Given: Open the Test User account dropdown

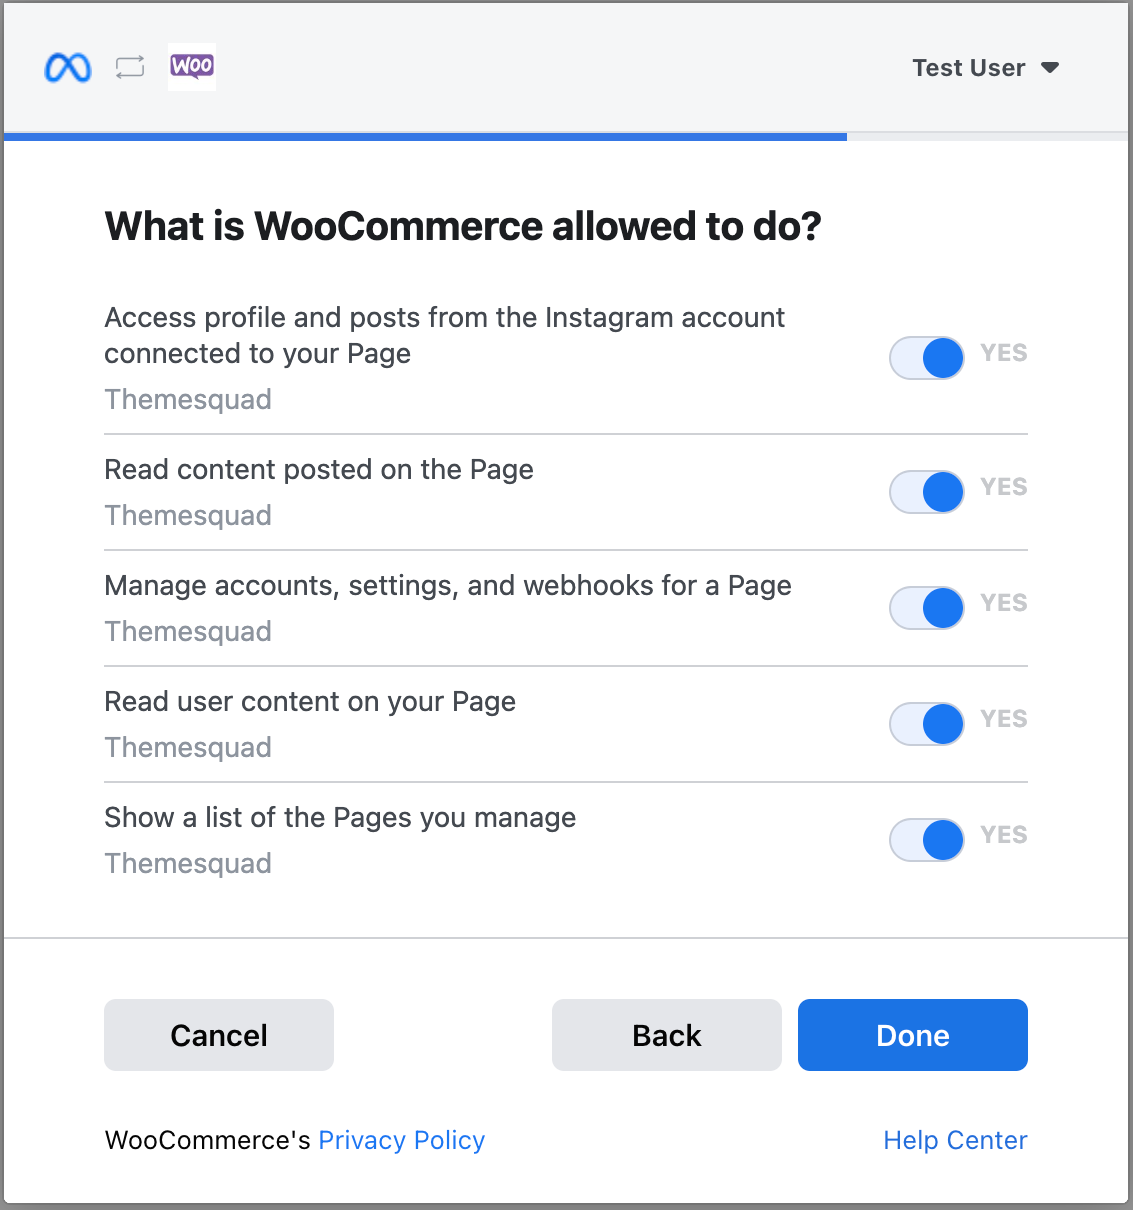Looking at the screenshot, I should (986, 67).
